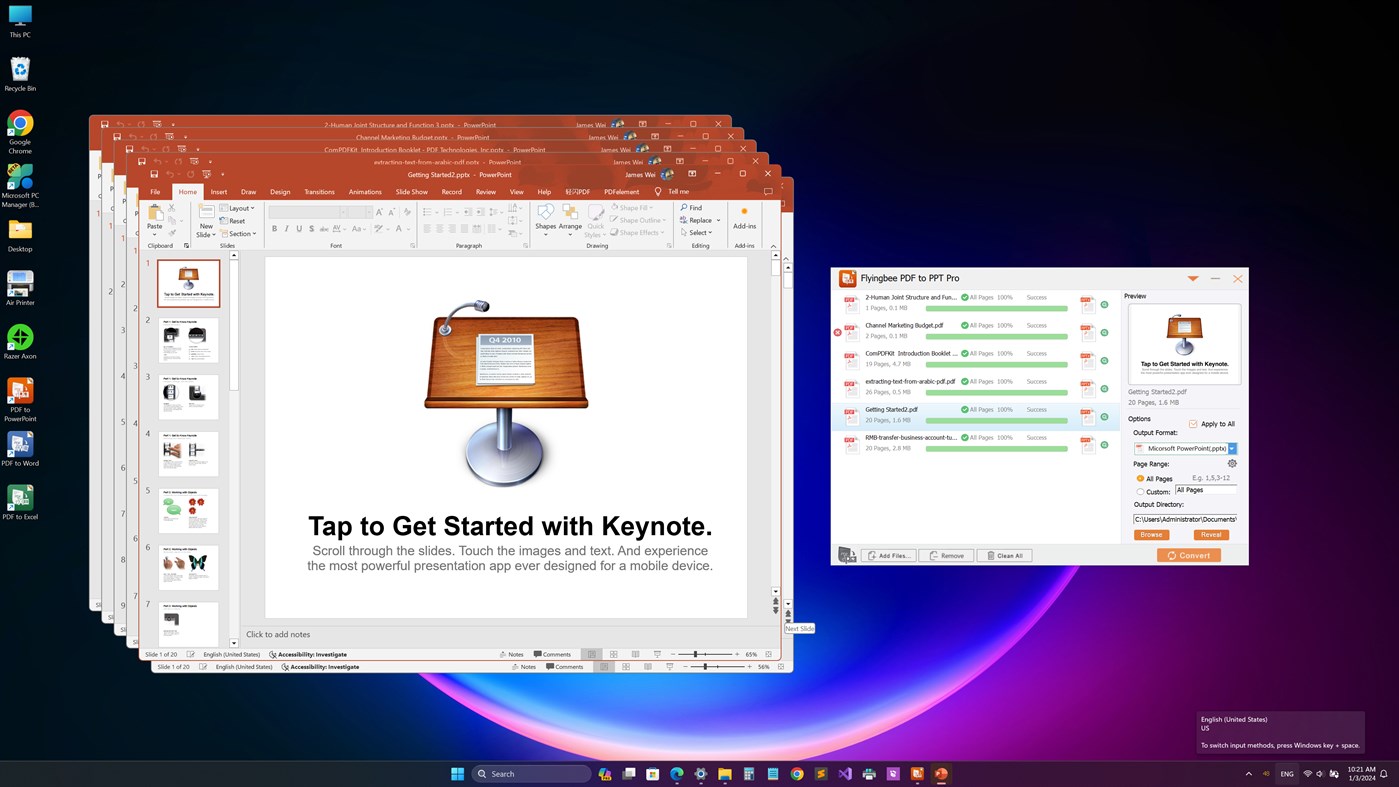The height and width of the screenshot is (787, 1399).
Task: Toggle the Apply to All checkbox
Action: [x=1193, y=424]
